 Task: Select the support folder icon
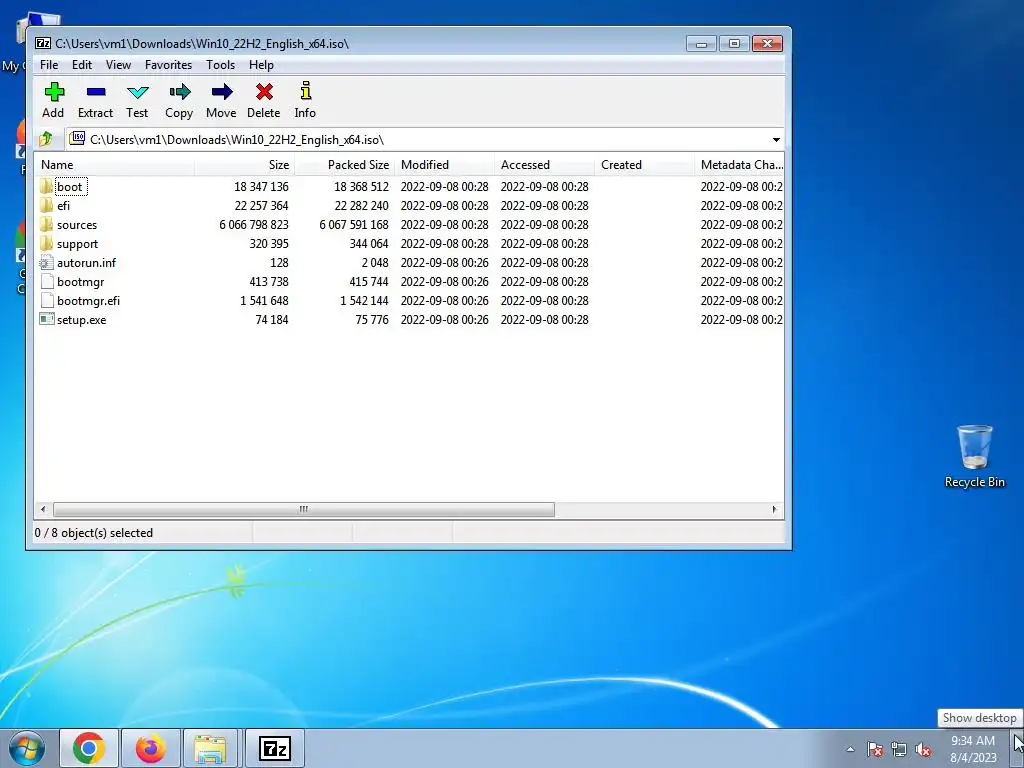[46, 243]
